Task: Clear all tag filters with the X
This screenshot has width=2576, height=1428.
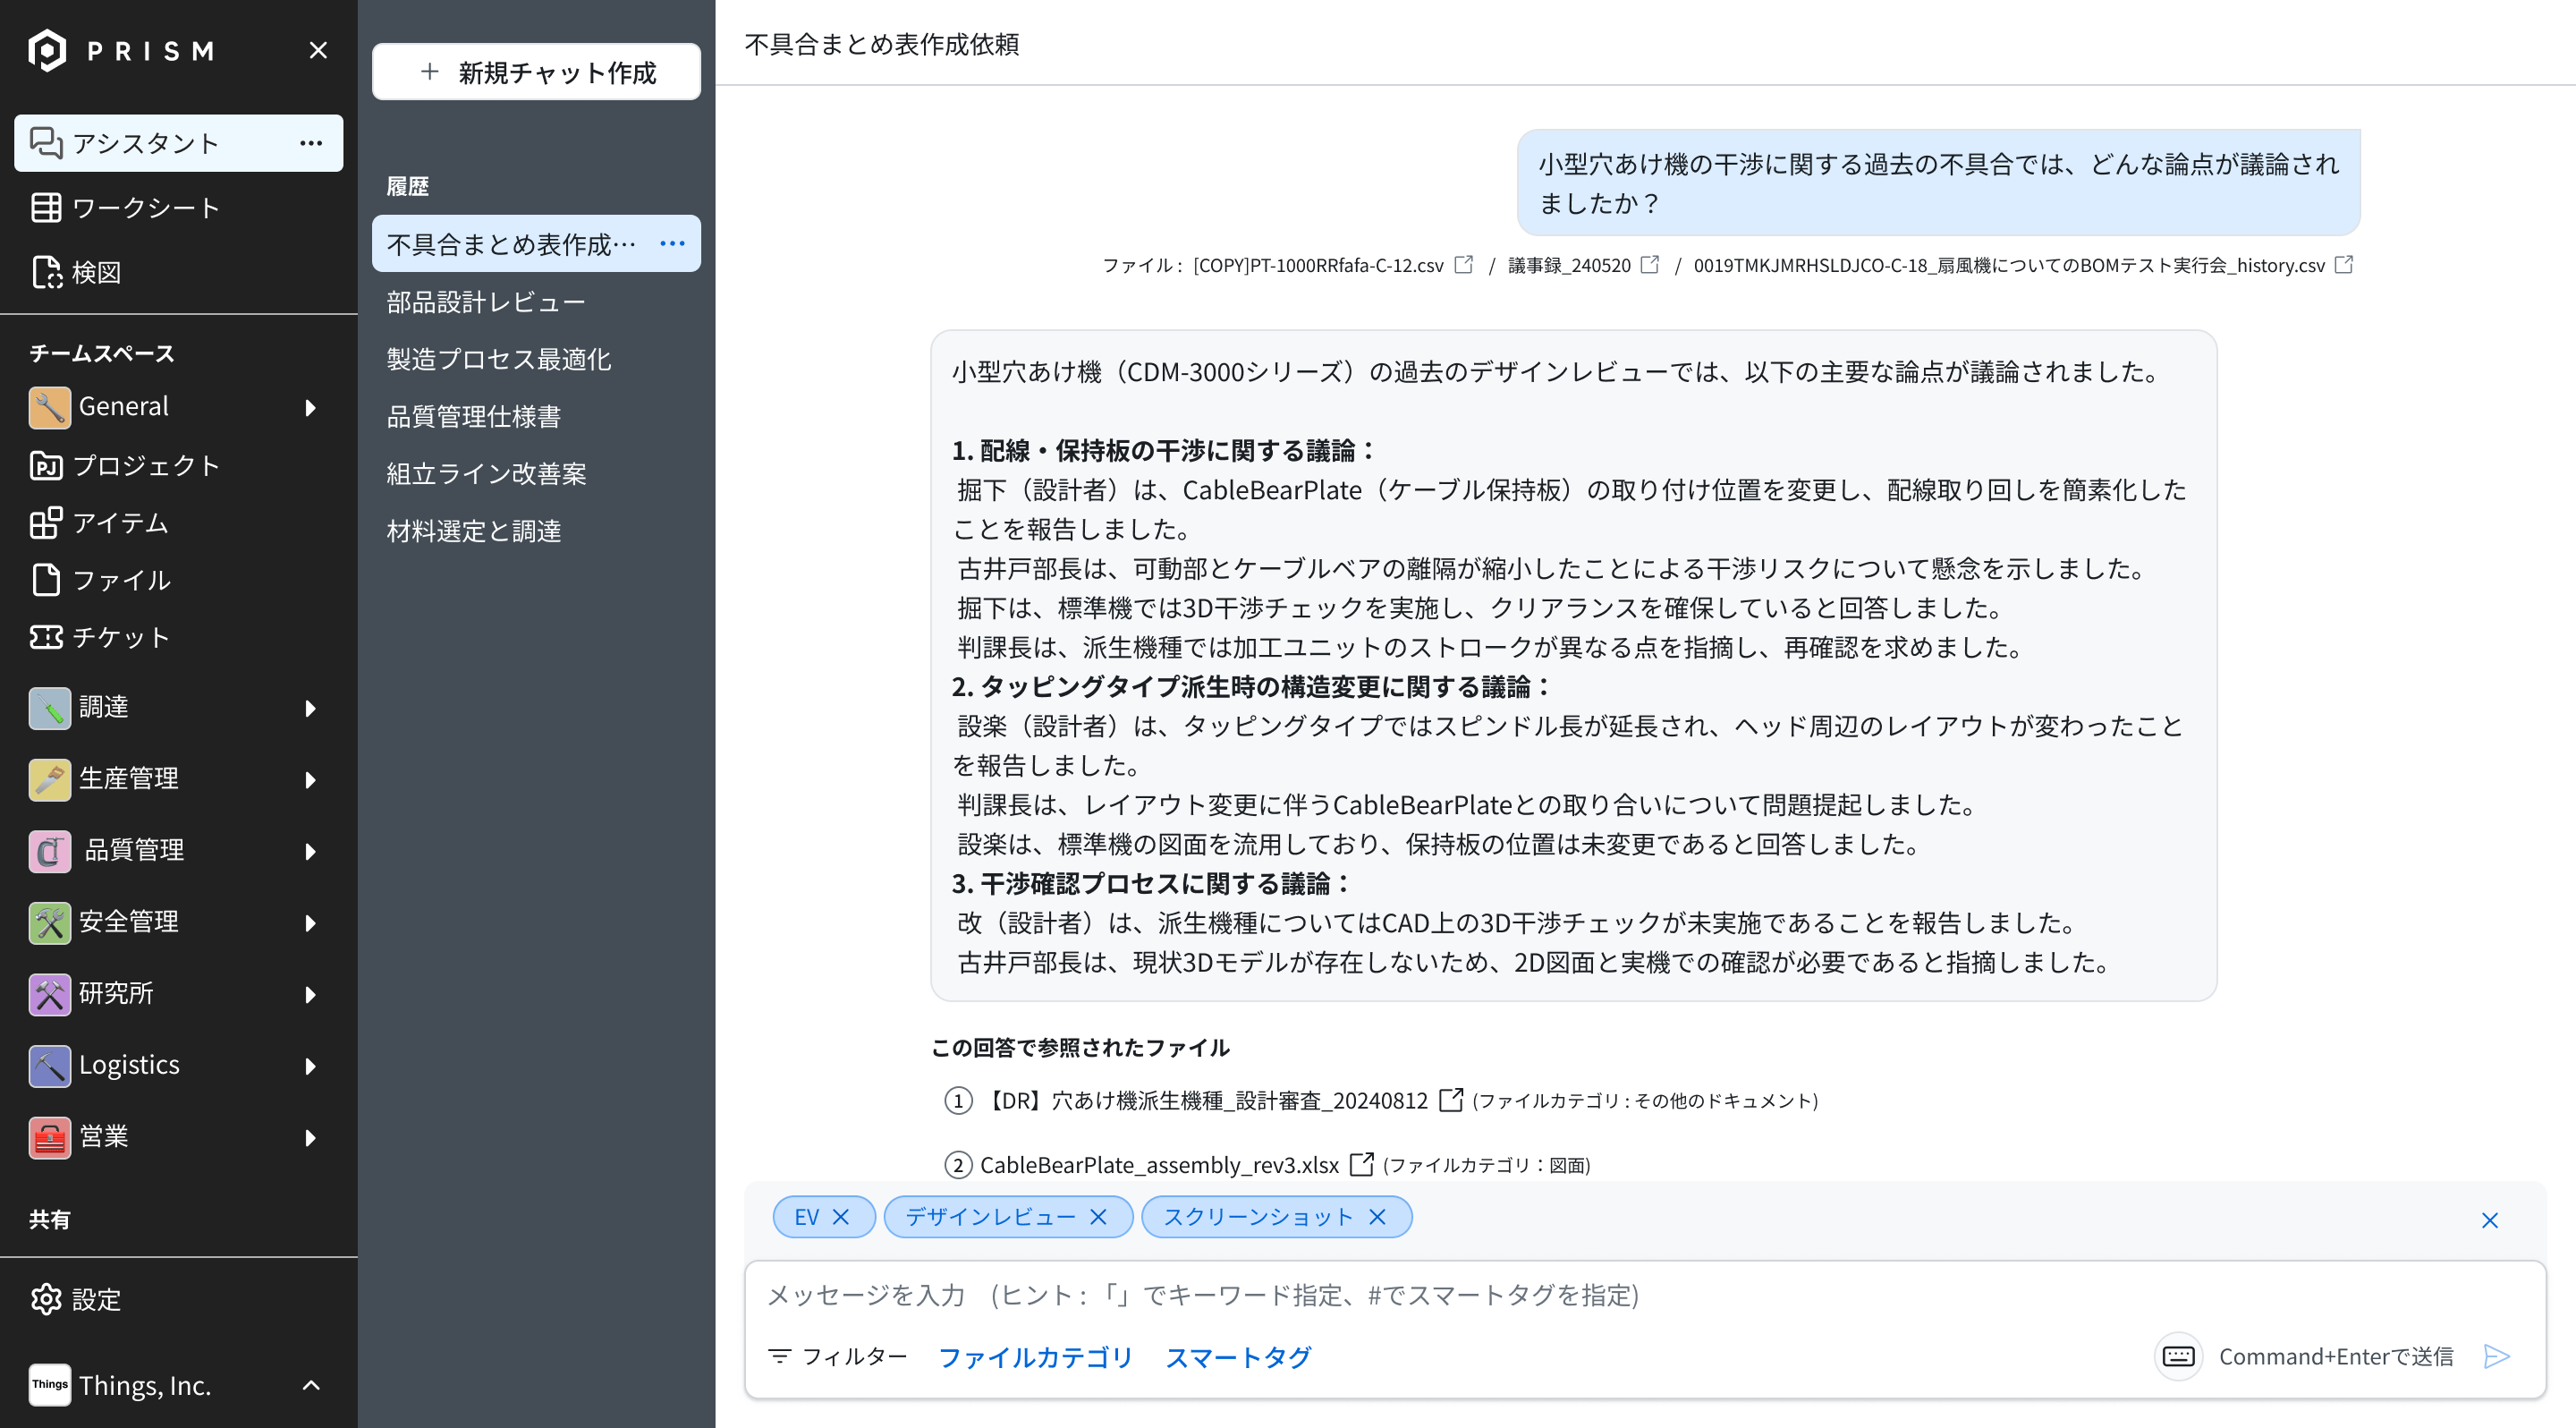Action: tap(2490, 1220)
